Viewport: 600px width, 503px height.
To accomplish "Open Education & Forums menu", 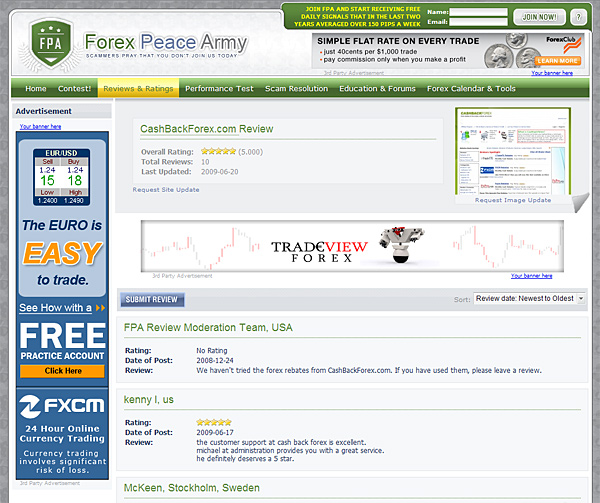I will (377, 89).
